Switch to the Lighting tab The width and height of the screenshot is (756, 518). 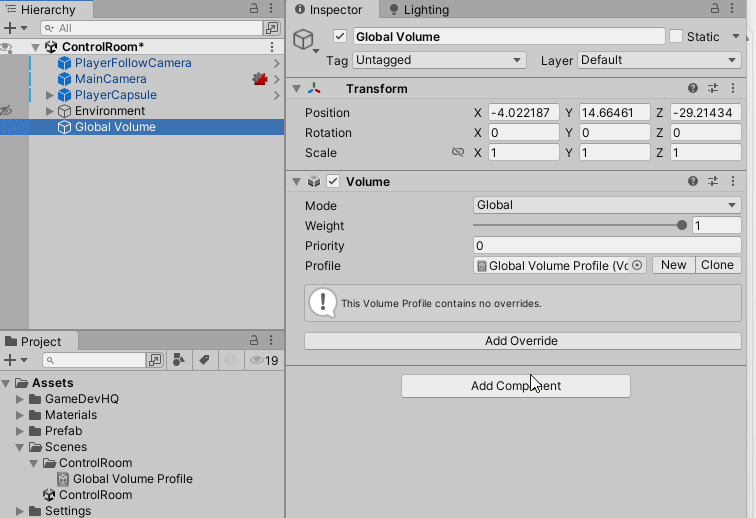pos(419,10)
